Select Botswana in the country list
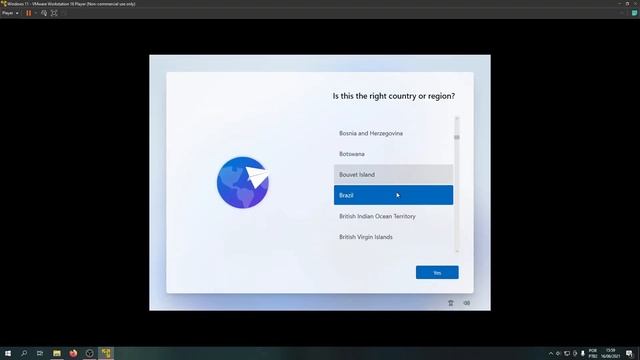640x360 pixels. (393, 154)
